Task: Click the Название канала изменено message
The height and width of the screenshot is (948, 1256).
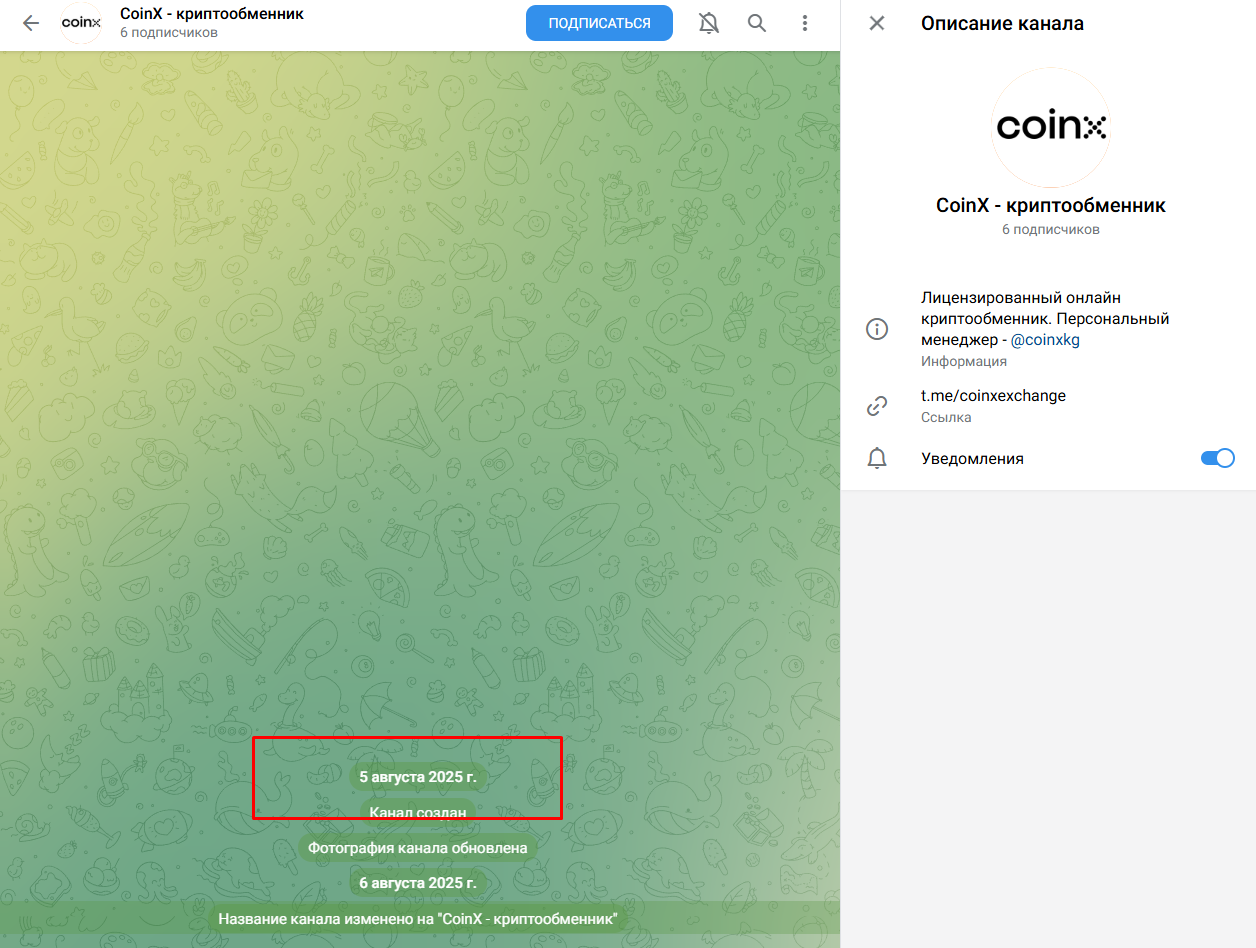Action: coord(418,919)
